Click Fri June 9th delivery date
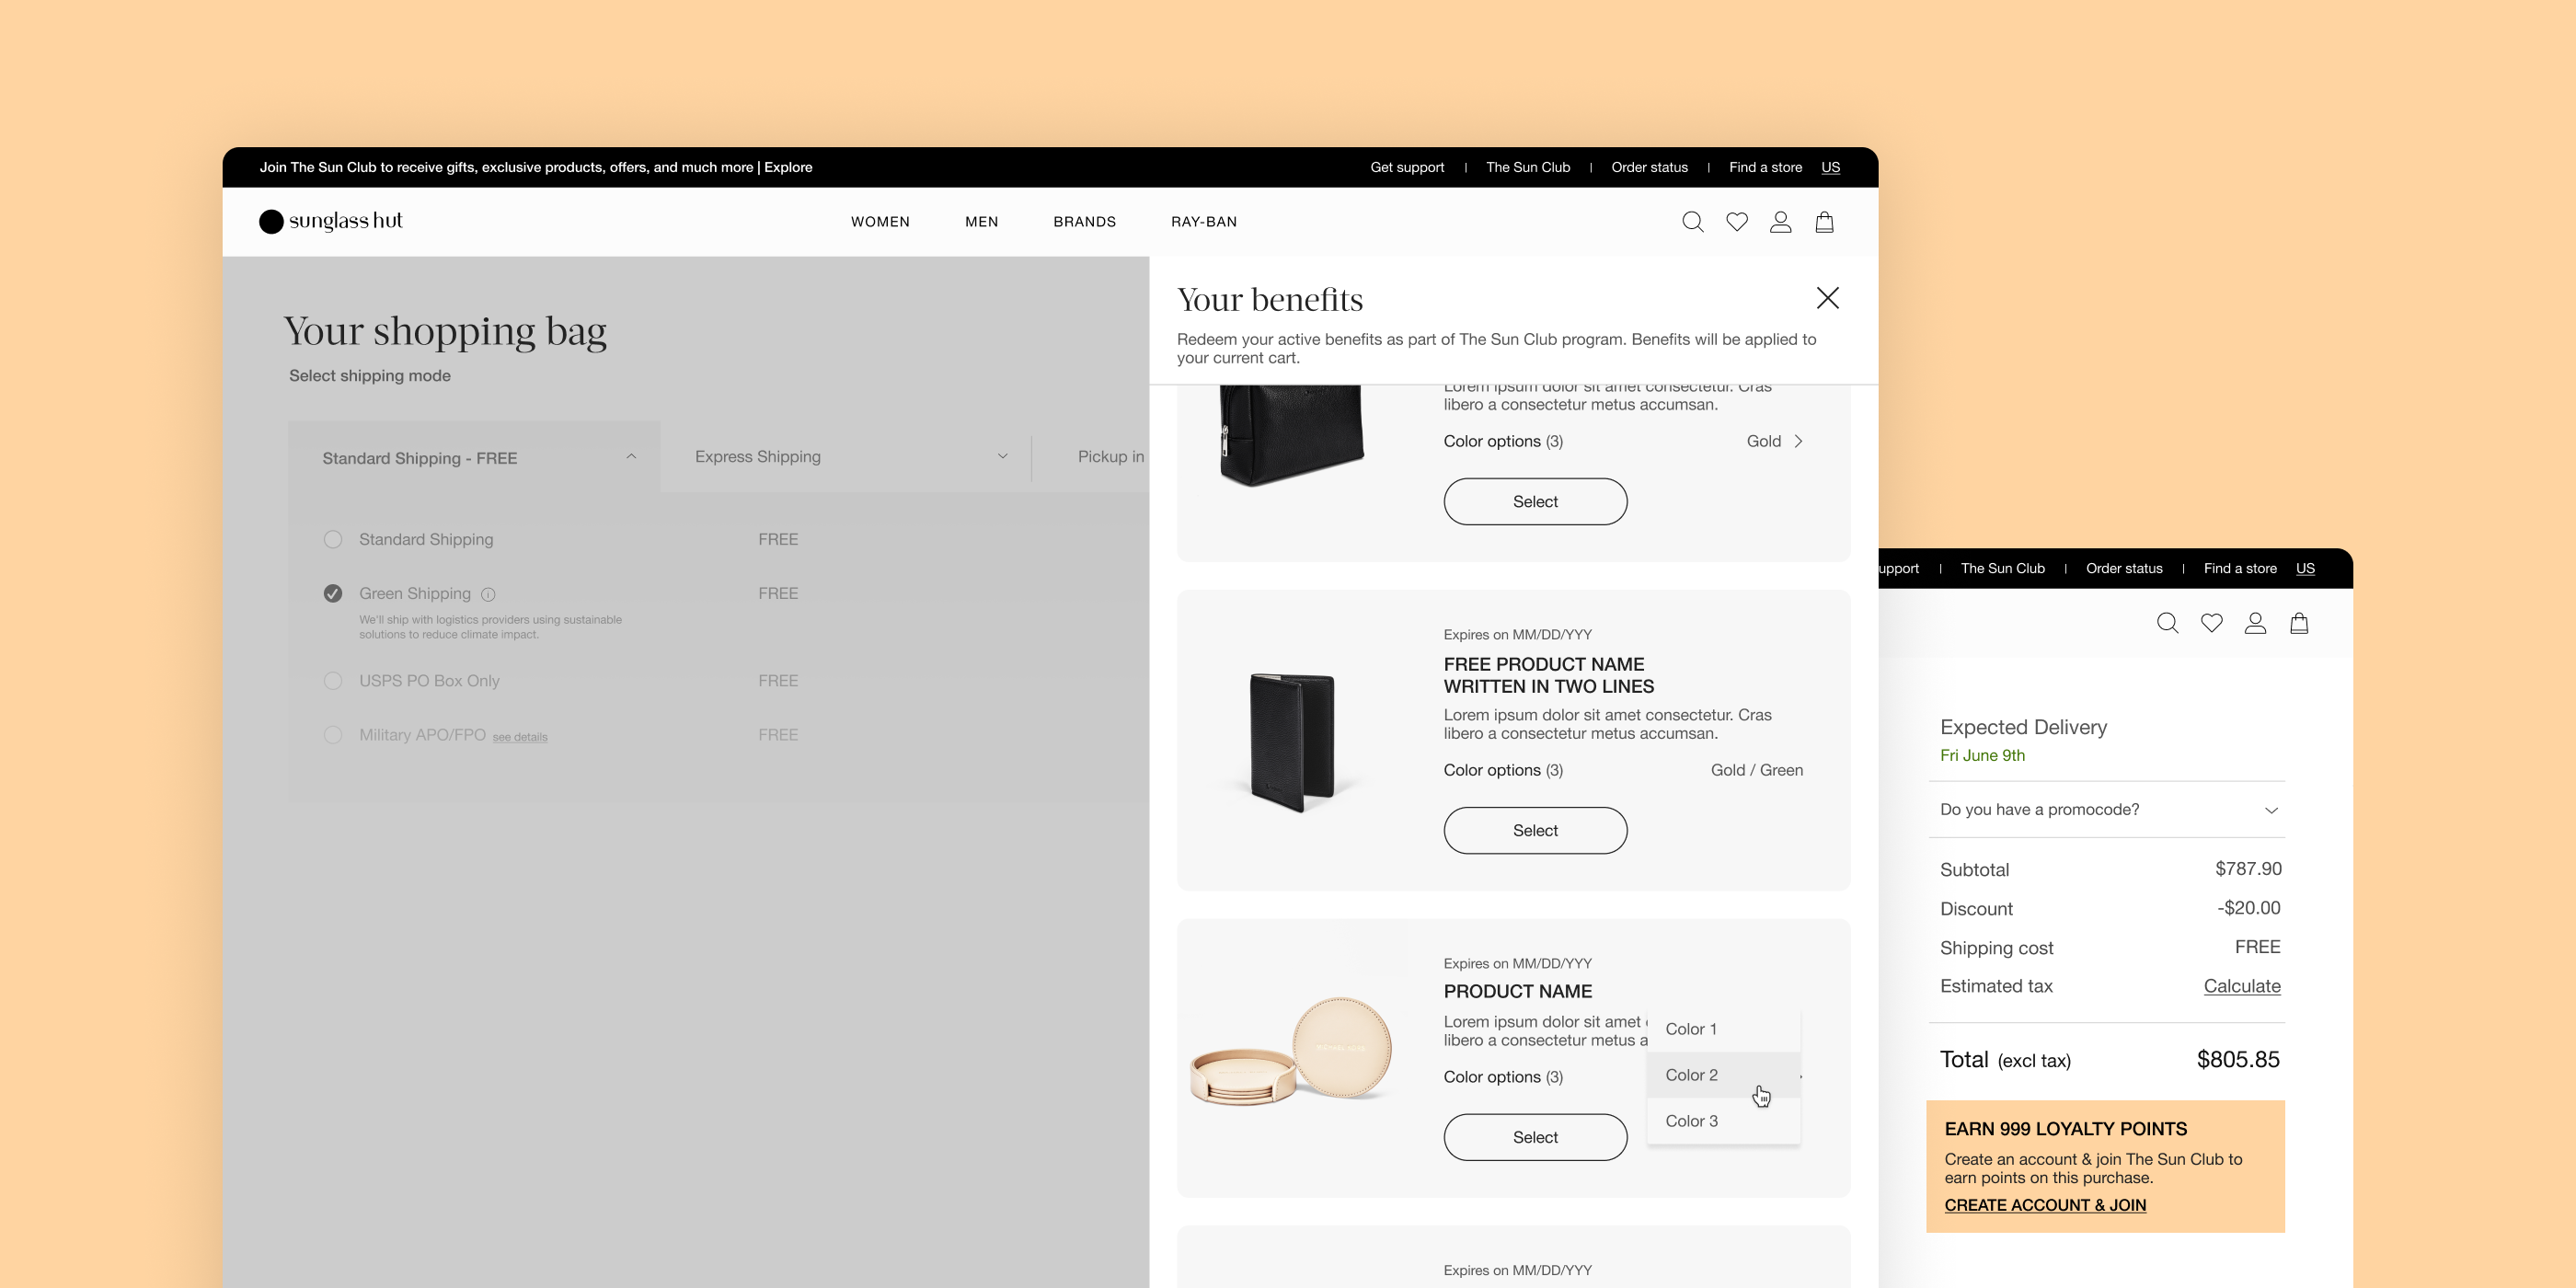This screenshot has height=1288, width=2576. tap(1982, 755)
